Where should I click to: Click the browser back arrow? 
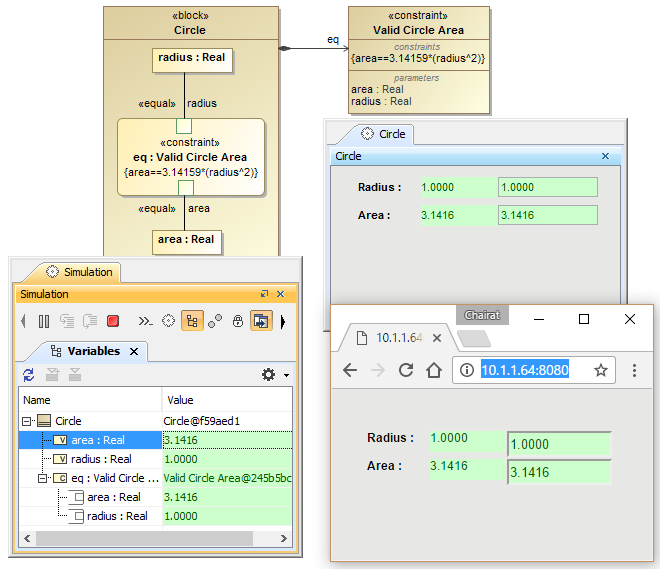pyautogui.click(x=350, y=370)
